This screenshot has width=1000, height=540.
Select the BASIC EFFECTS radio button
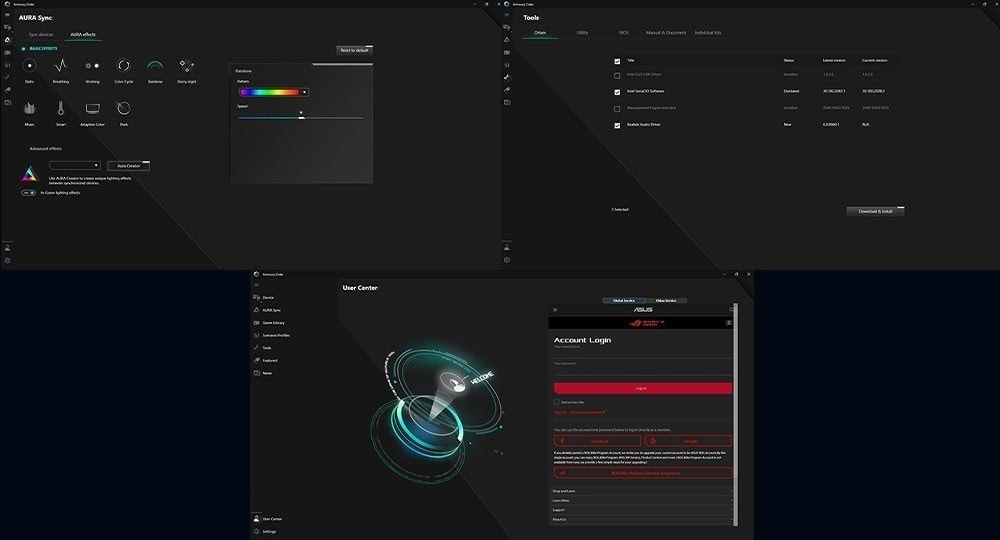coord(24,48)
